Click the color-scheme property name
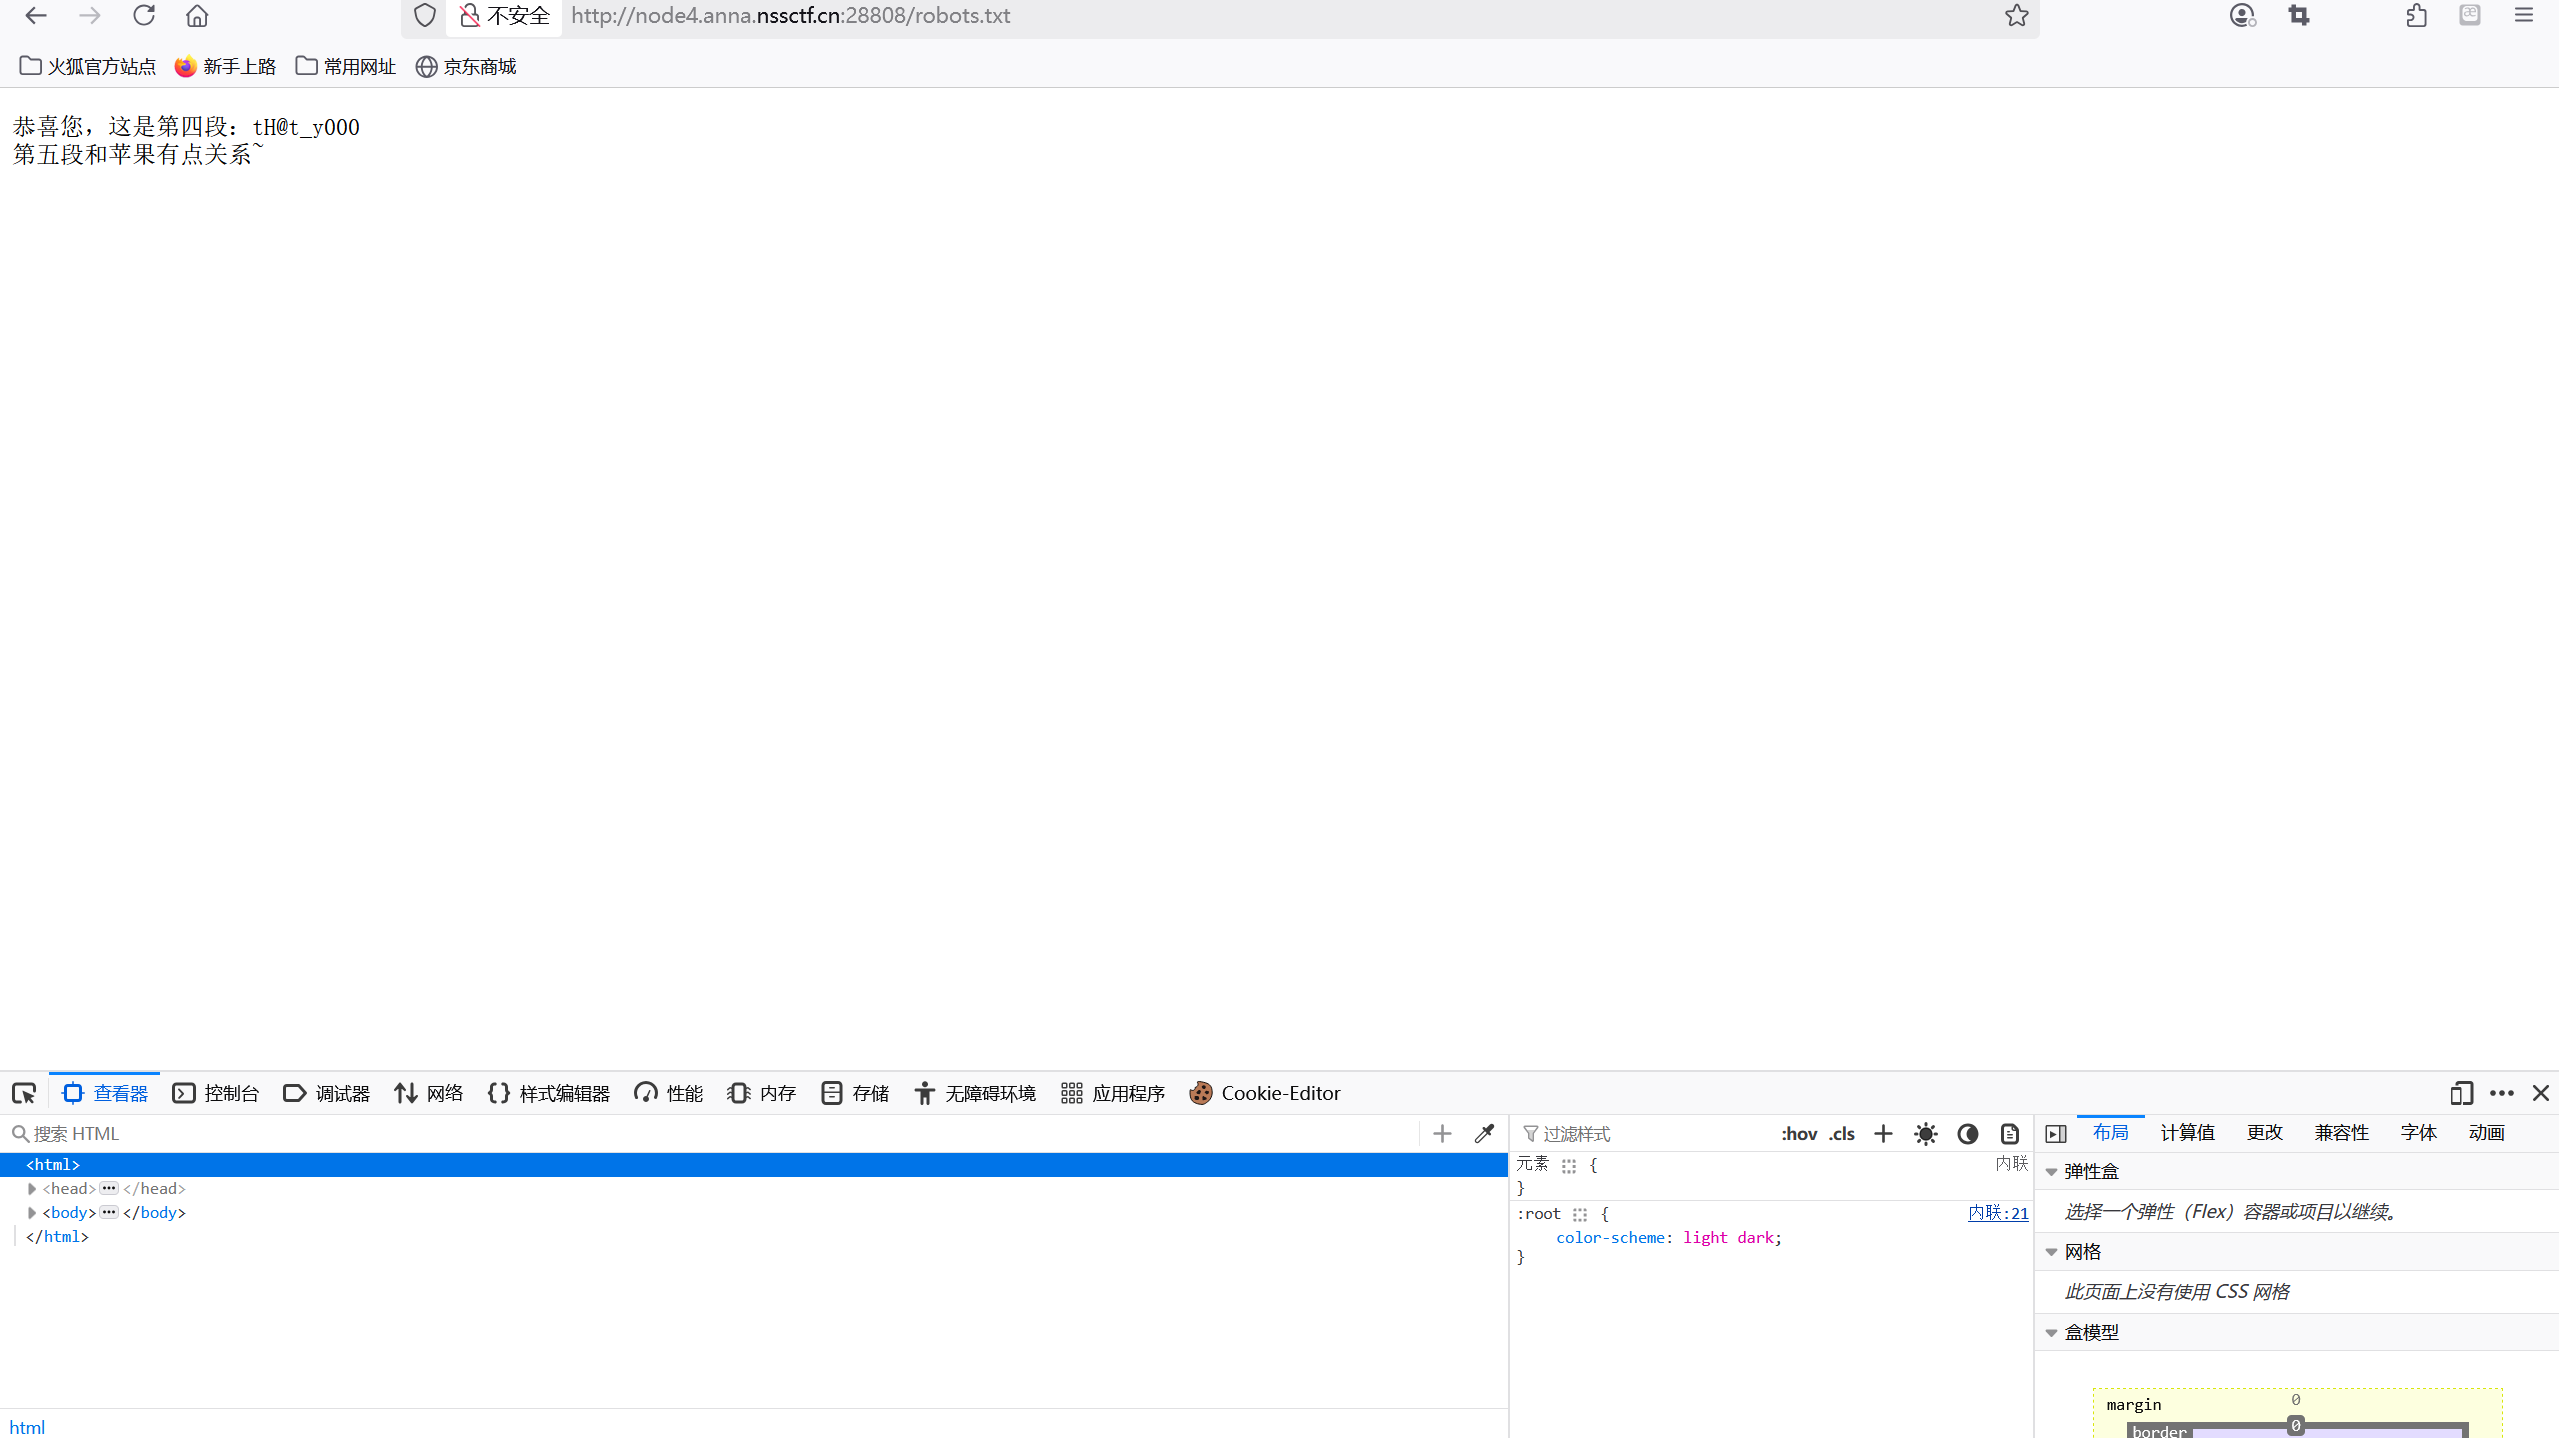2559x1438 pixels. pyautogui.click(x=1610, y=1237)
